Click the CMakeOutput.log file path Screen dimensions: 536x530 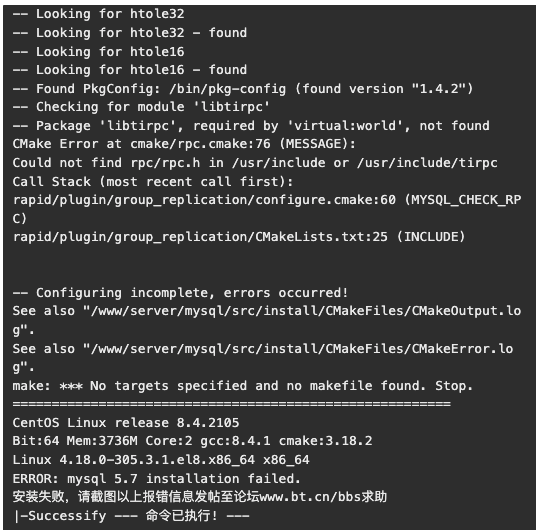point(267,320)
